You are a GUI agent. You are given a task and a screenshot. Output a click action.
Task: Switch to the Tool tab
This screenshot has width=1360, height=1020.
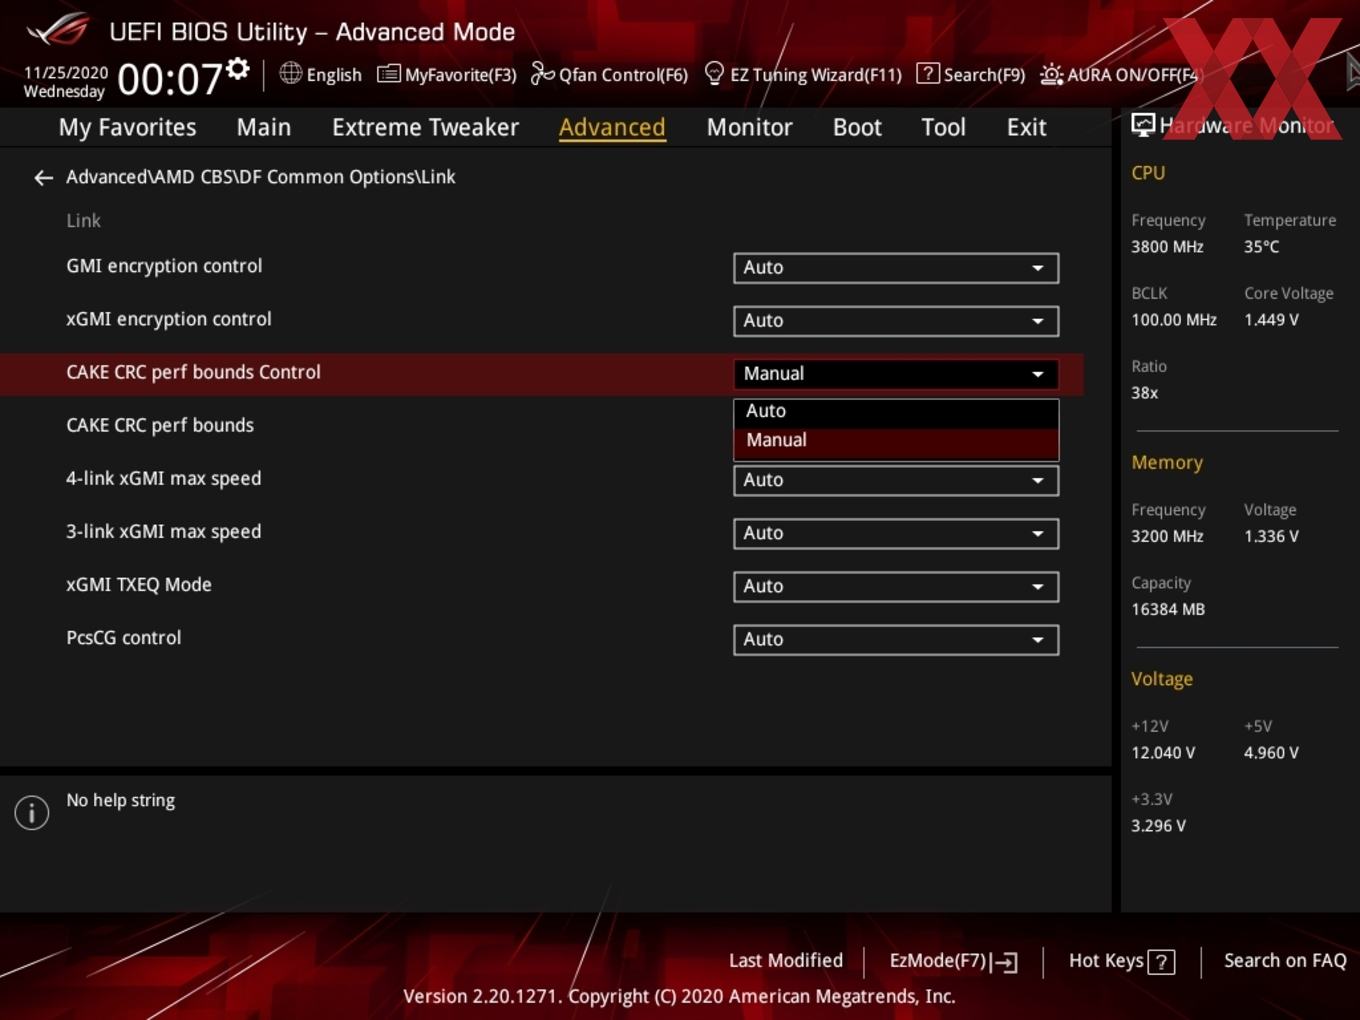[943, 128]
